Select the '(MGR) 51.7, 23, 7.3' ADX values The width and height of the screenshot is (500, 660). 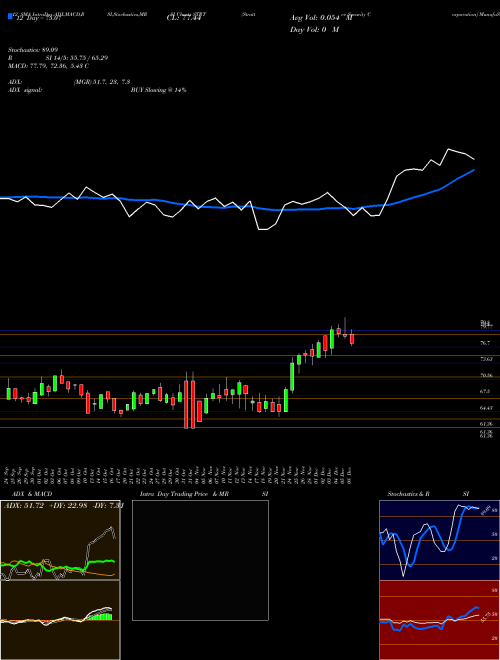(x=102, y=82)
